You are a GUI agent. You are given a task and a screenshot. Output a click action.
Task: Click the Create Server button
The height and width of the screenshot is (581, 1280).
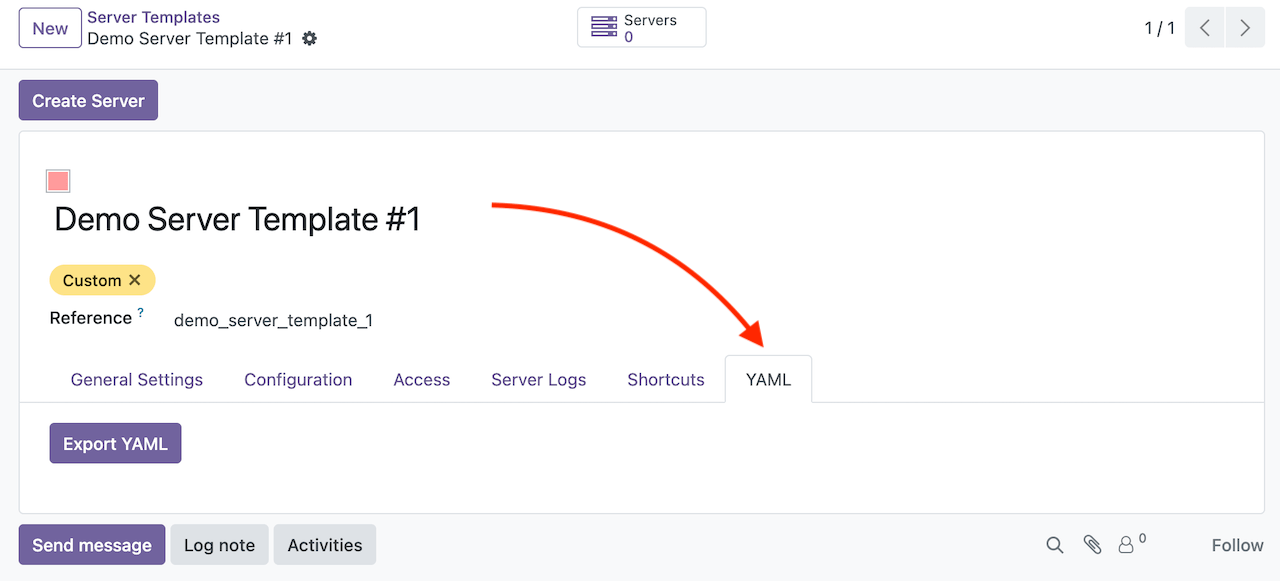point(88,100)
